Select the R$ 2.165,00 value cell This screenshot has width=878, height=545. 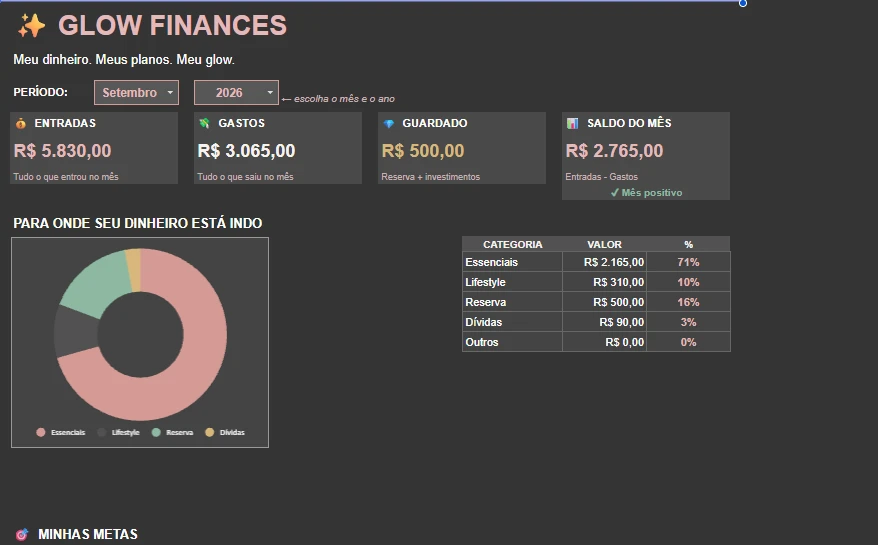coord(605,262)
